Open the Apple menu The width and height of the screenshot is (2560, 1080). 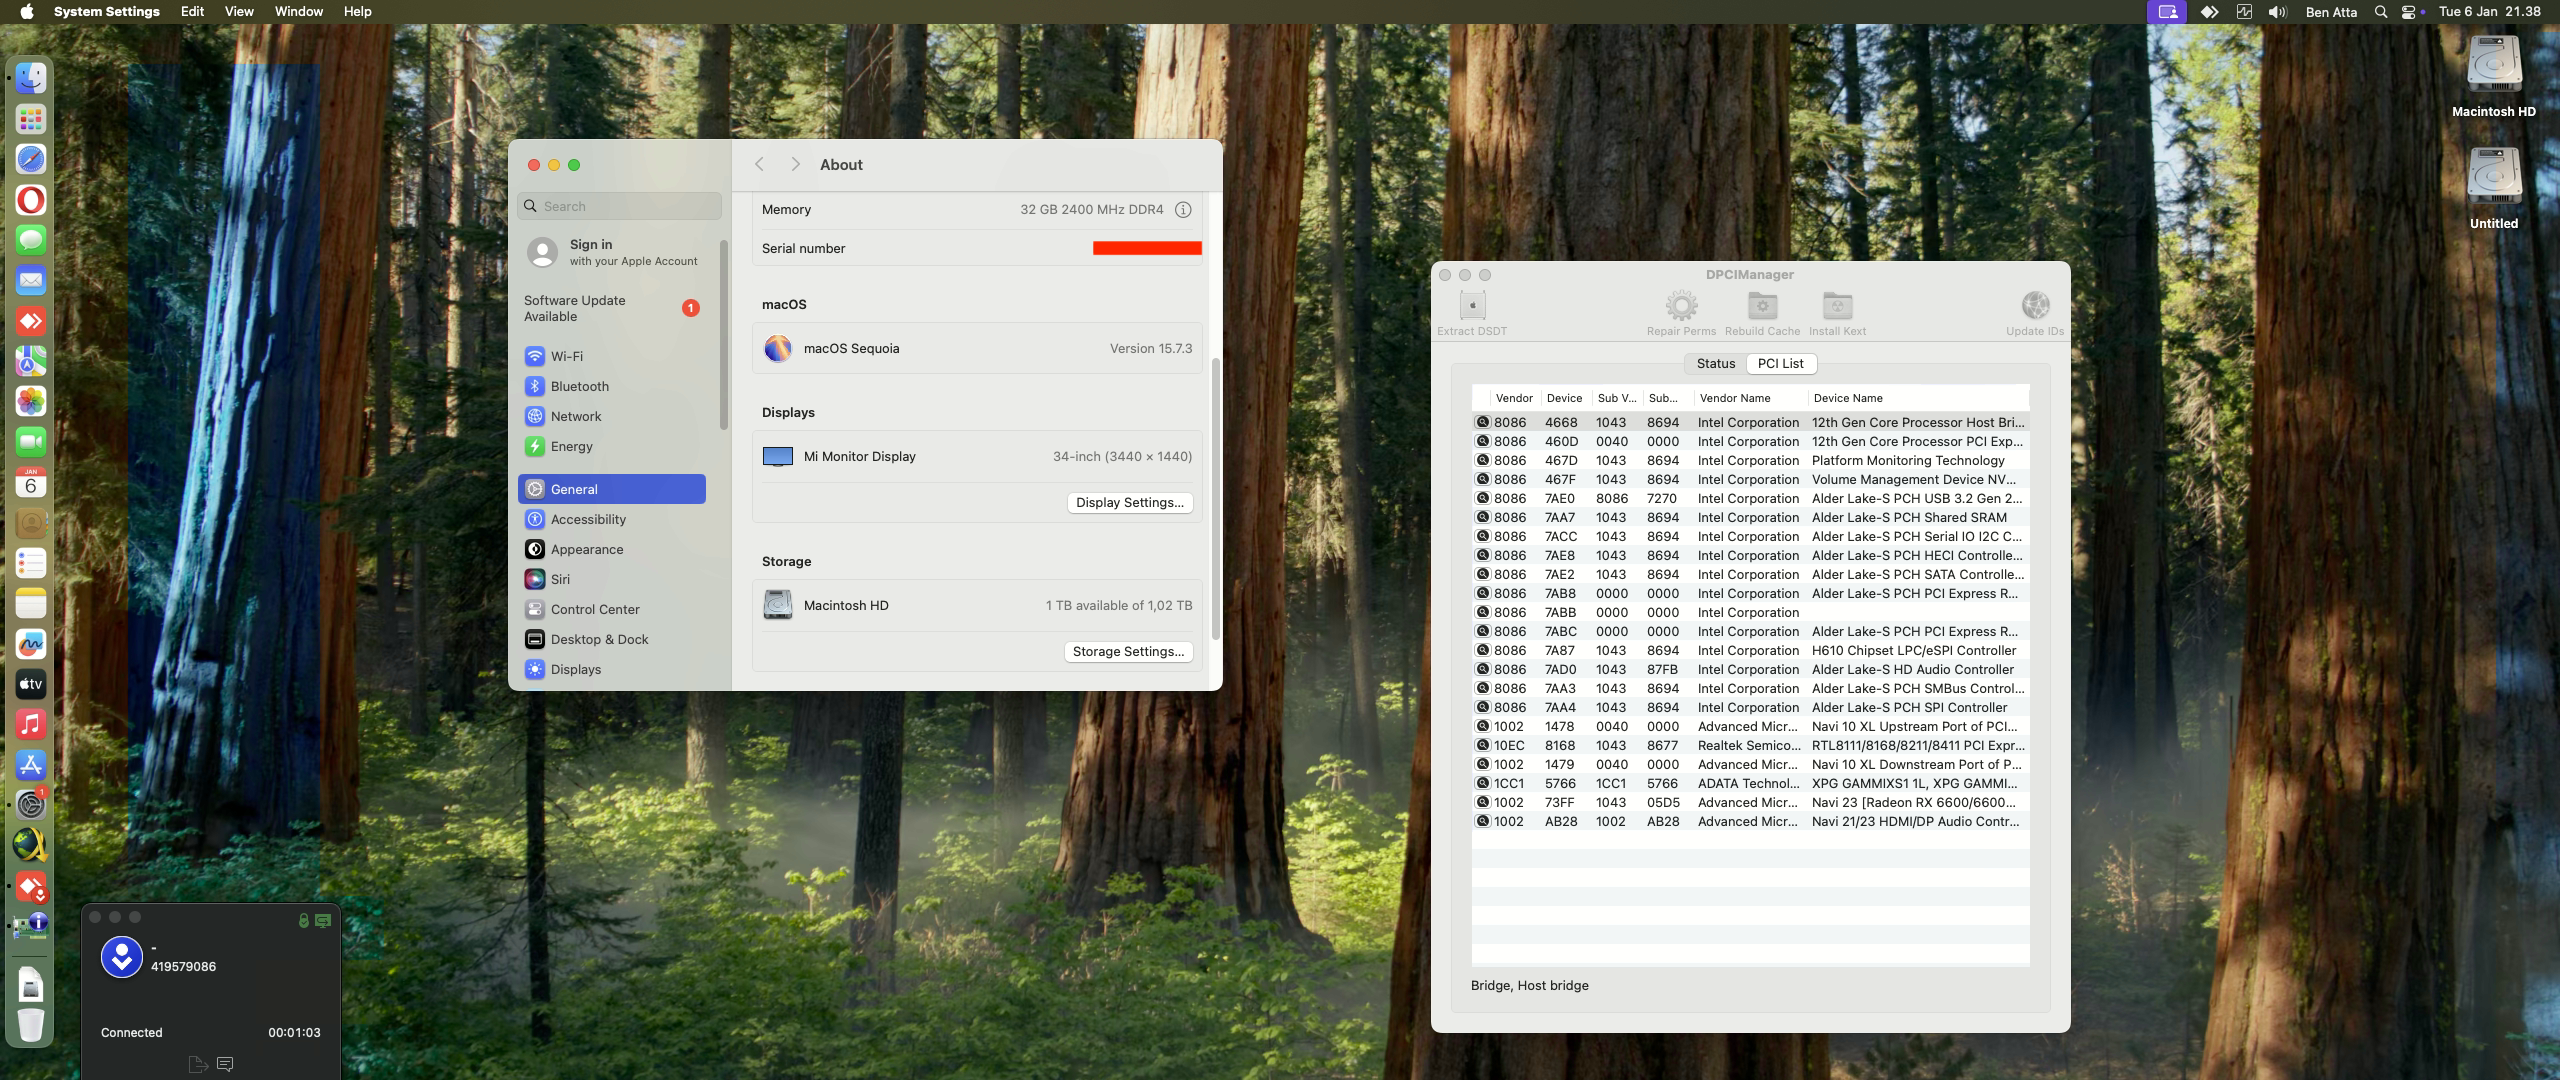coord(27,12)
